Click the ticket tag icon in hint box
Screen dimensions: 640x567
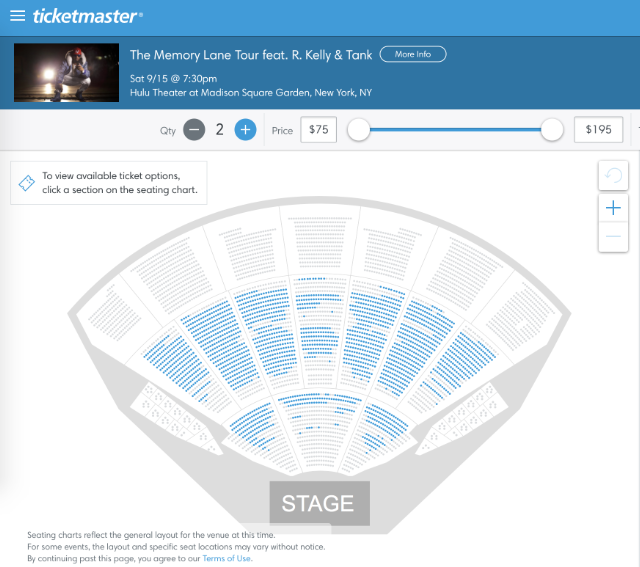click(x=27, y=183)
